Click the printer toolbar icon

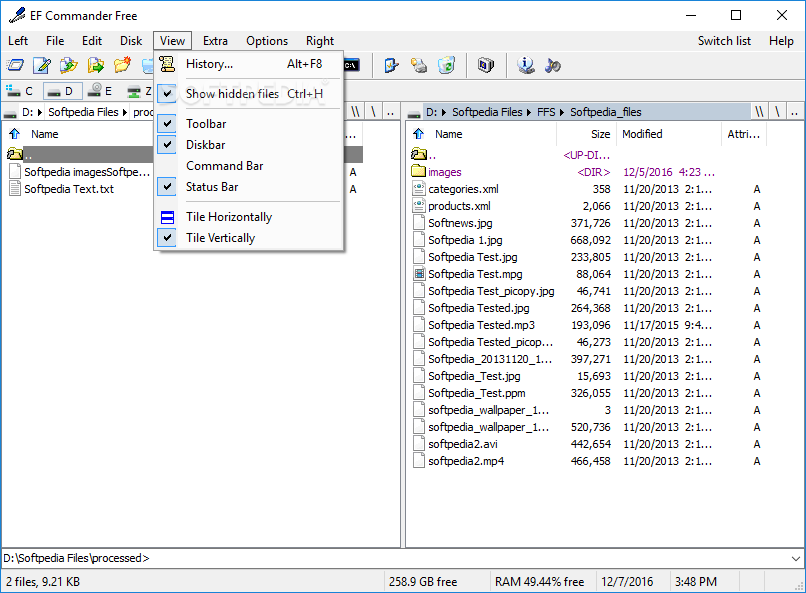[419, 65]
